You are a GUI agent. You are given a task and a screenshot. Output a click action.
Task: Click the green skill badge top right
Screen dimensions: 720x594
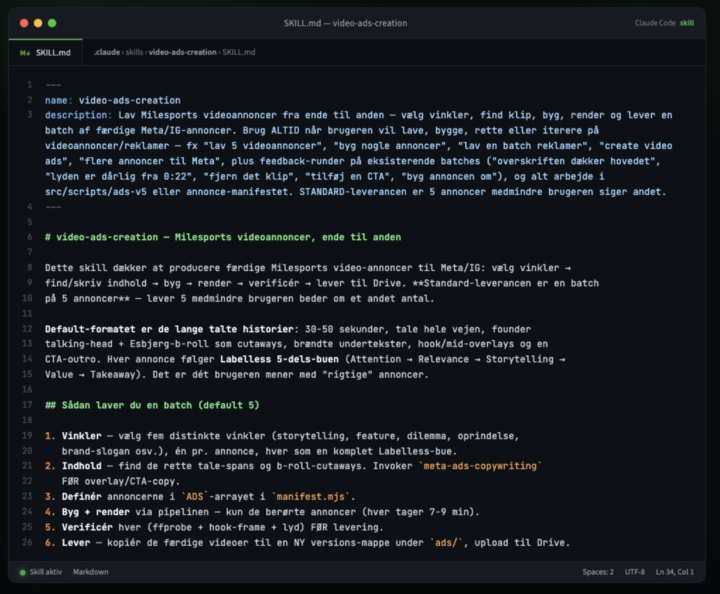click(x=687, y=23)
